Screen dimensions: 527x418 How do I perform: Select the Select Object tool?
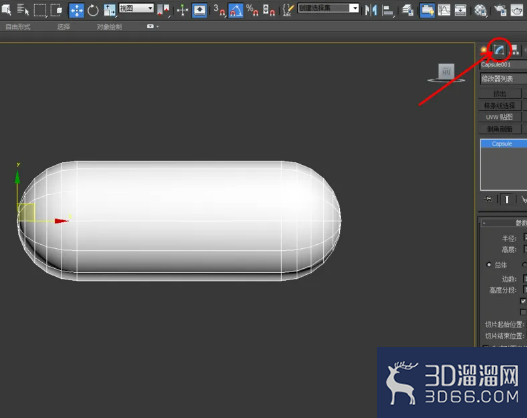point(7,10)
